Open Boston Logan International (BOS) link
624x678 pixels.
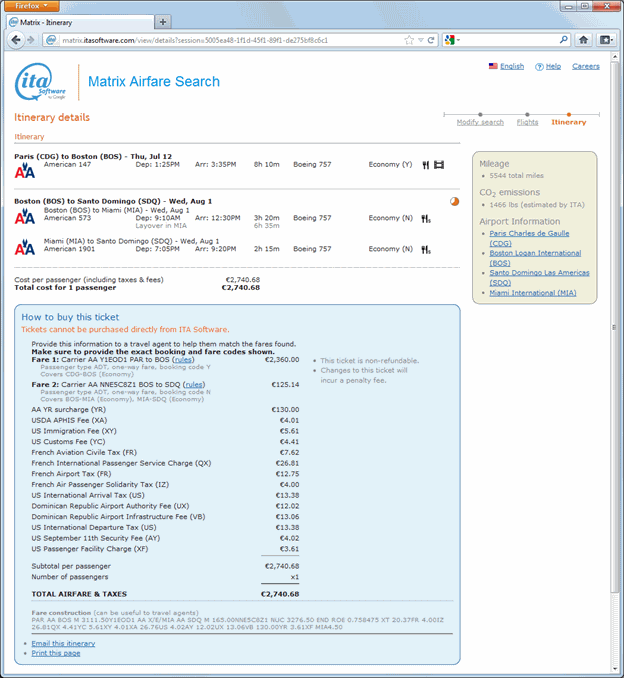(x=535, y=258)
